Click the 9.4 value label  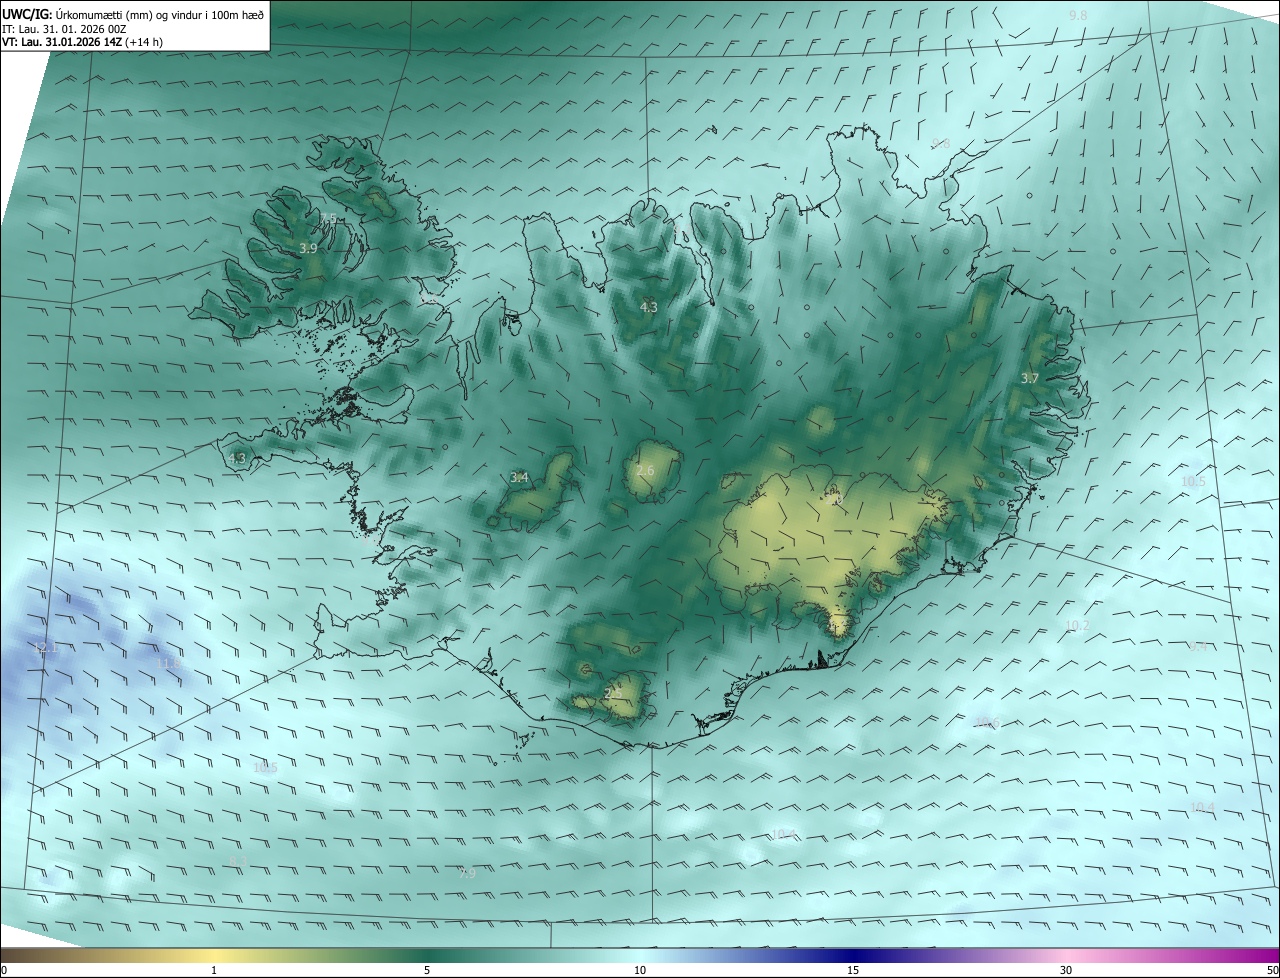[1197, 647]
